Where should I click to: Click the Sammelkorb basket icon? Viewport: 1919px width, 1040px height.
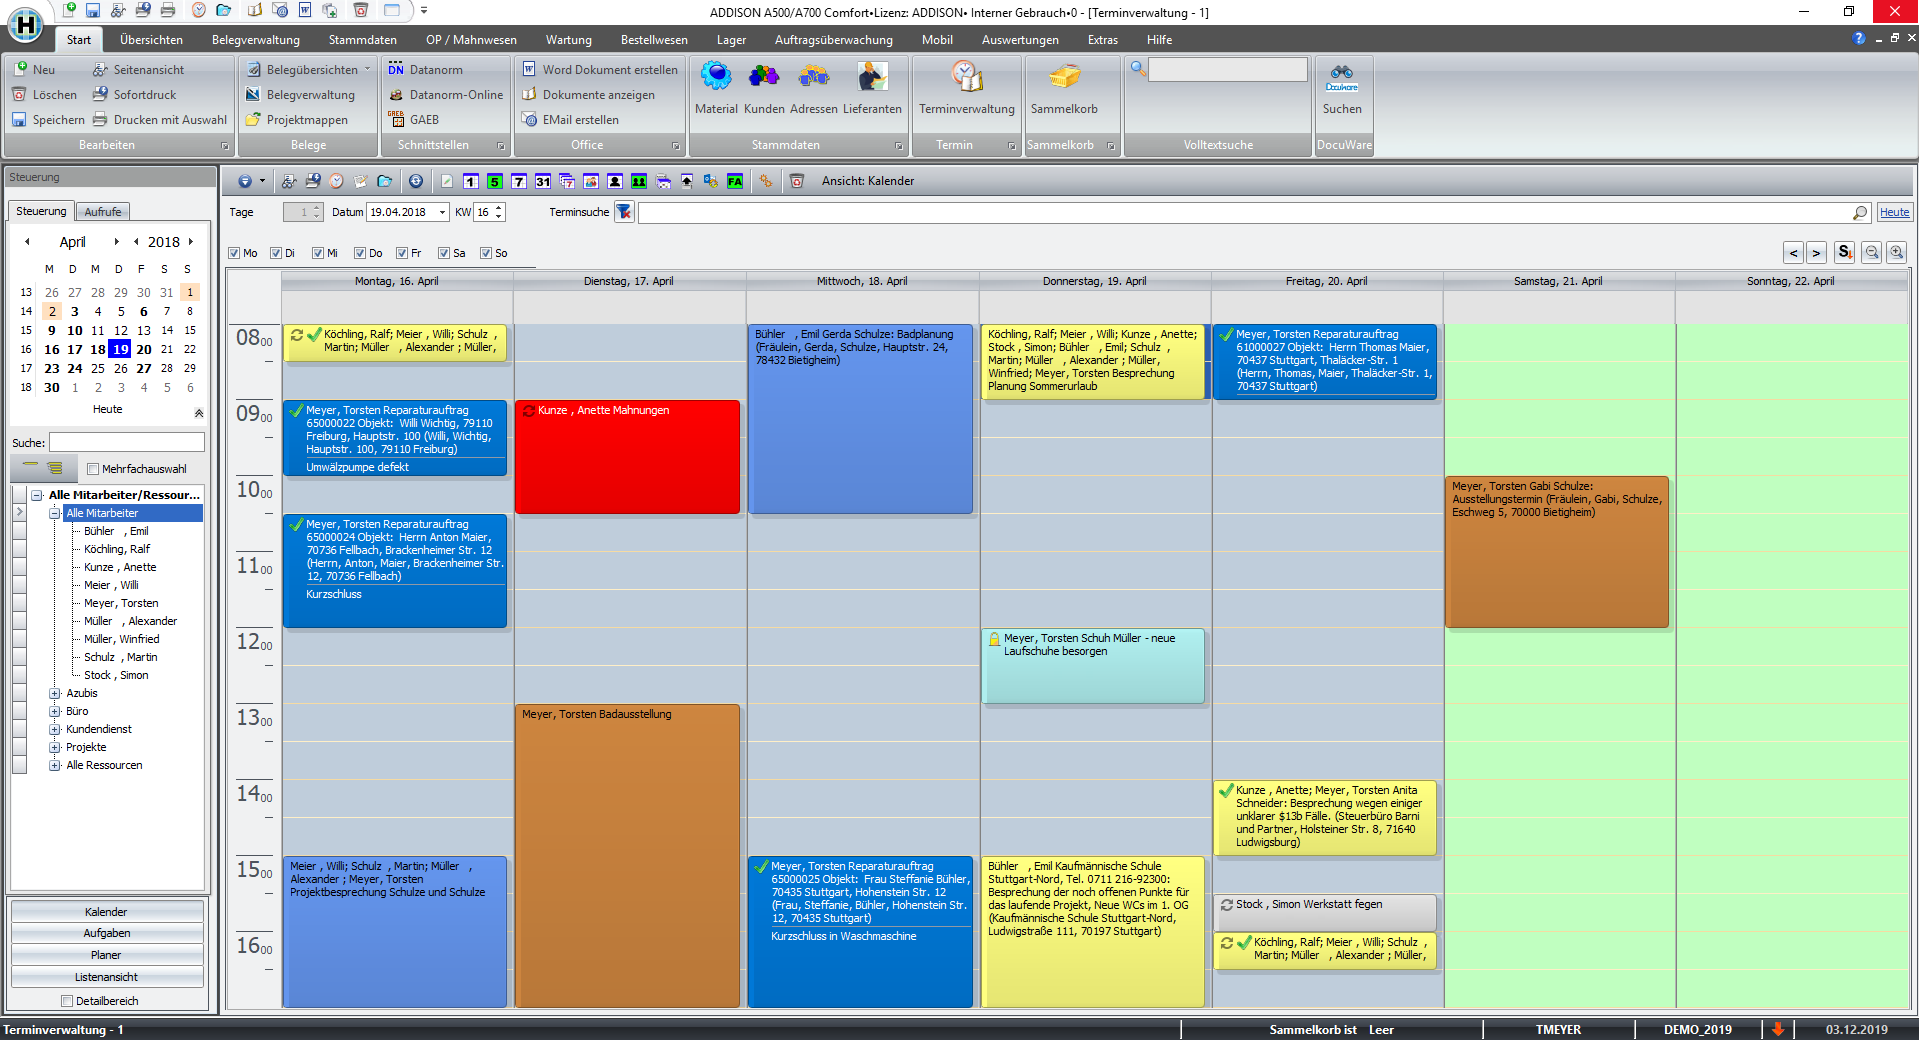point(1064,78)
